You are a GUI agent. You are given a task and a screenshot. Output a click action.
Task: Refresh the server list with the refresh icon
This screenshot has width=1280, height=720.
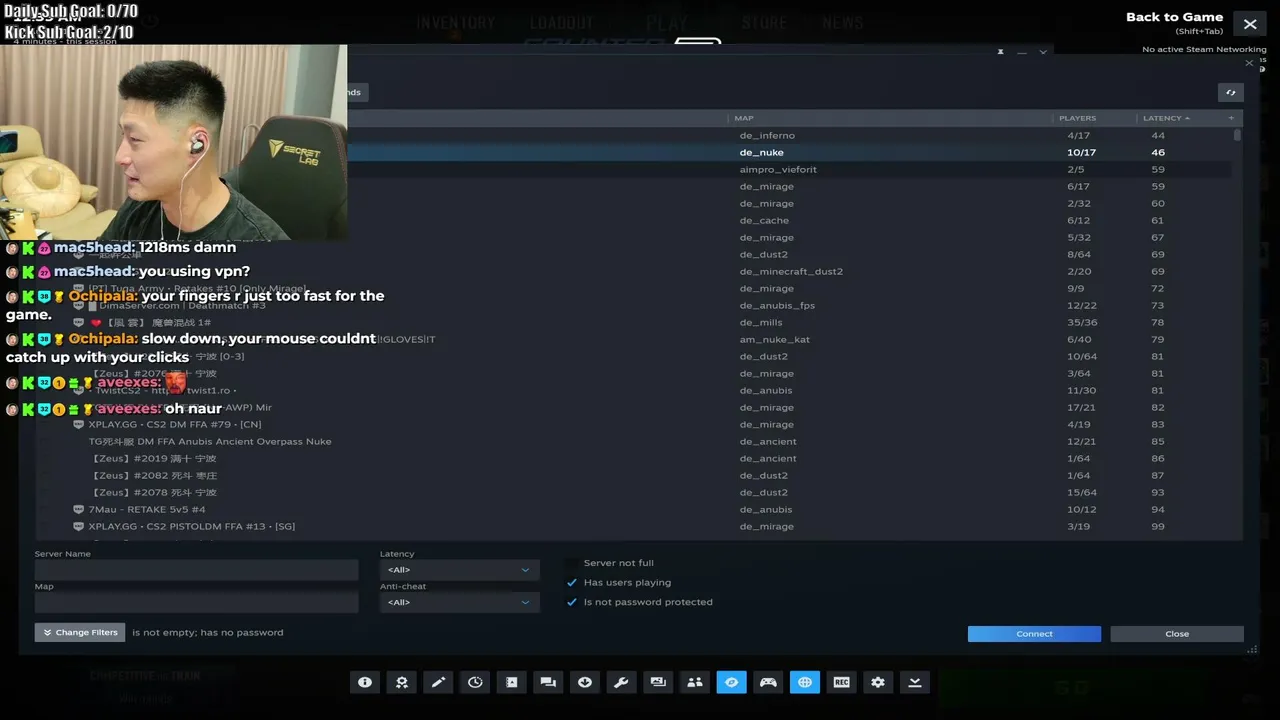[1231, 92]
